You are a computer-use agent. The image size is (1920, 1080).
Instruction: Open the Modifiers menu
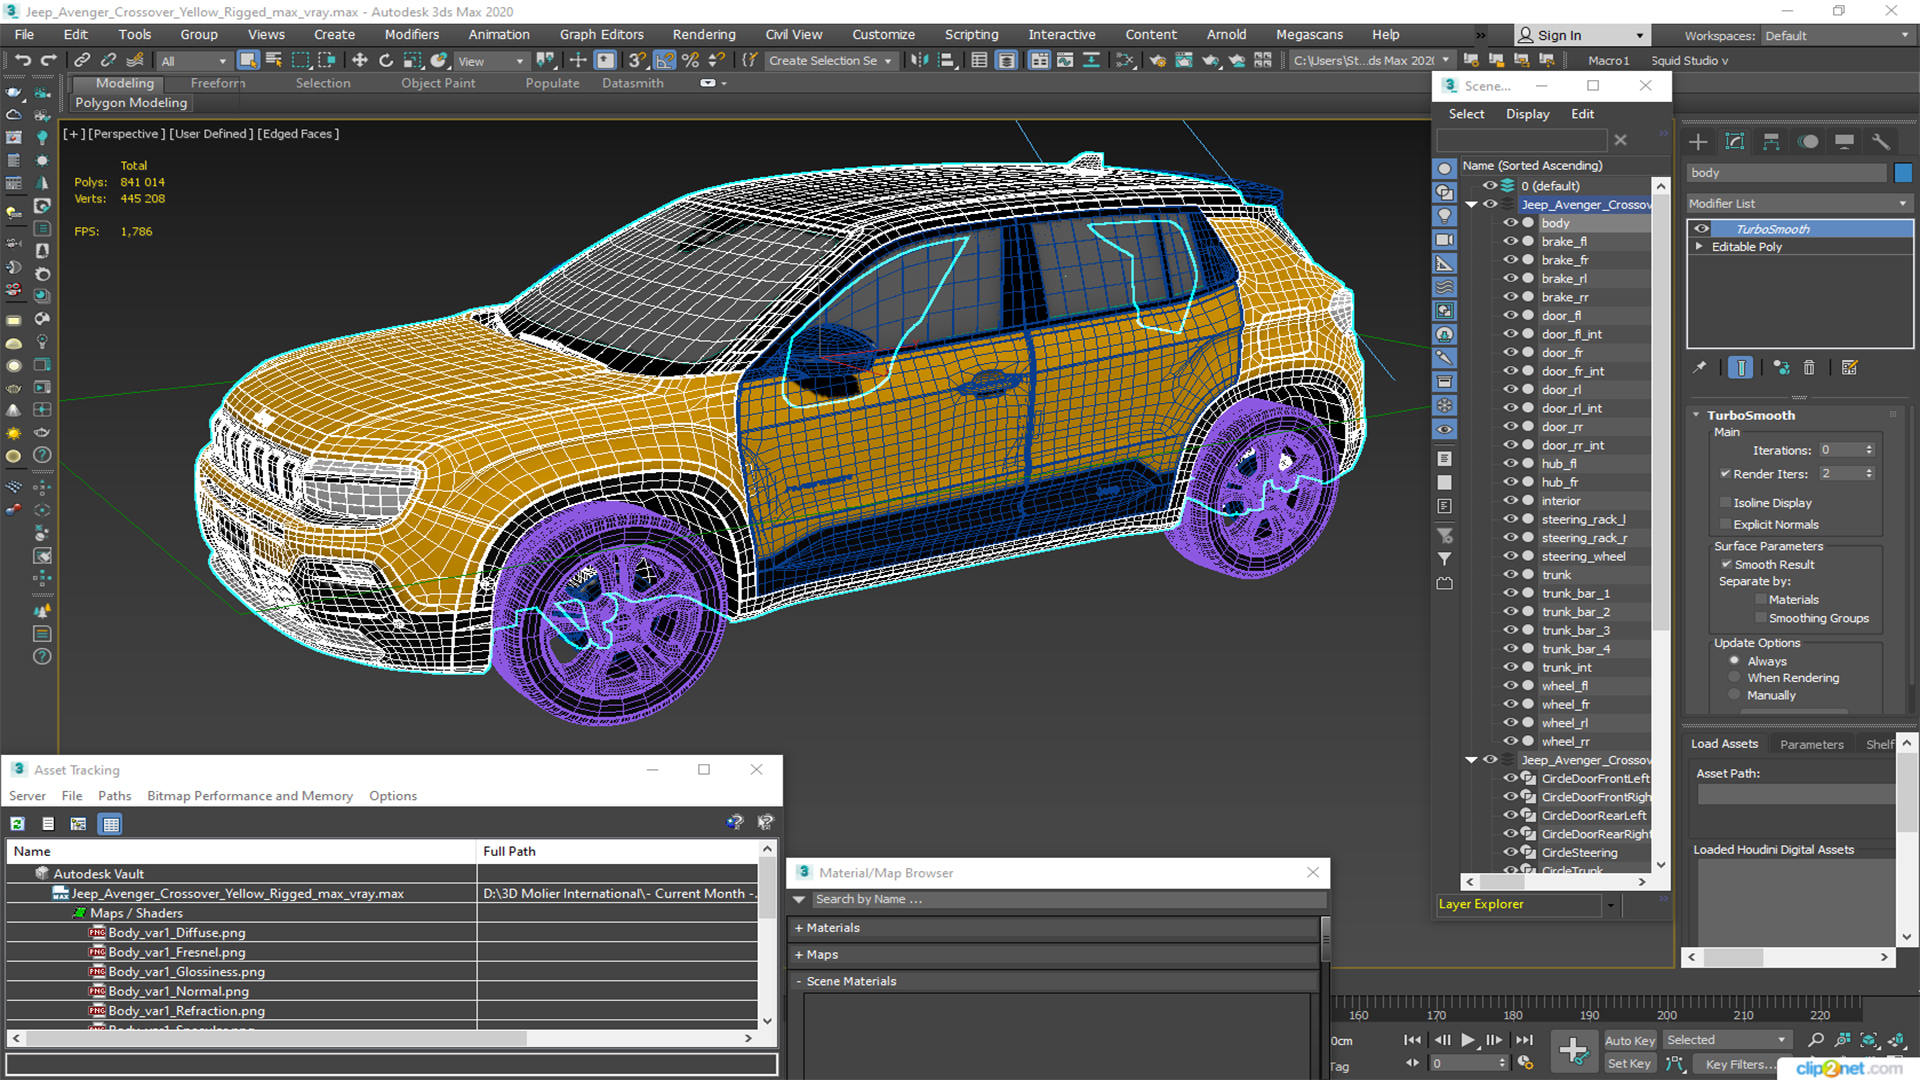412,34
